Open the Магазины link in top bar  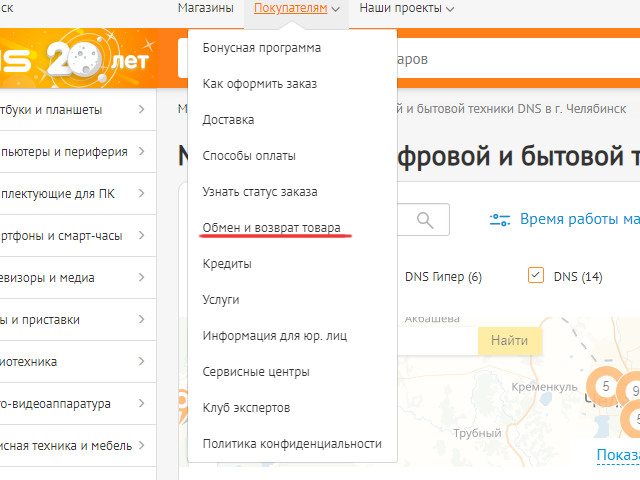pos(205,8)
